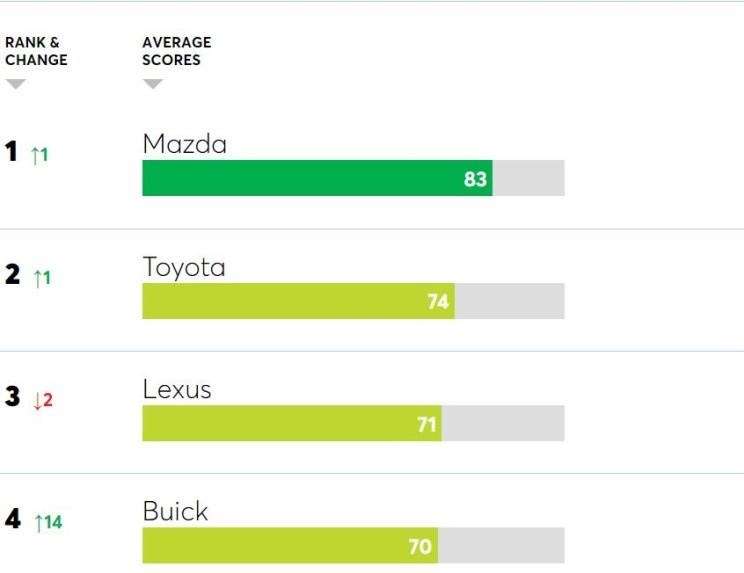
Task: Open the Toyota brand name link
Action: 184,267
